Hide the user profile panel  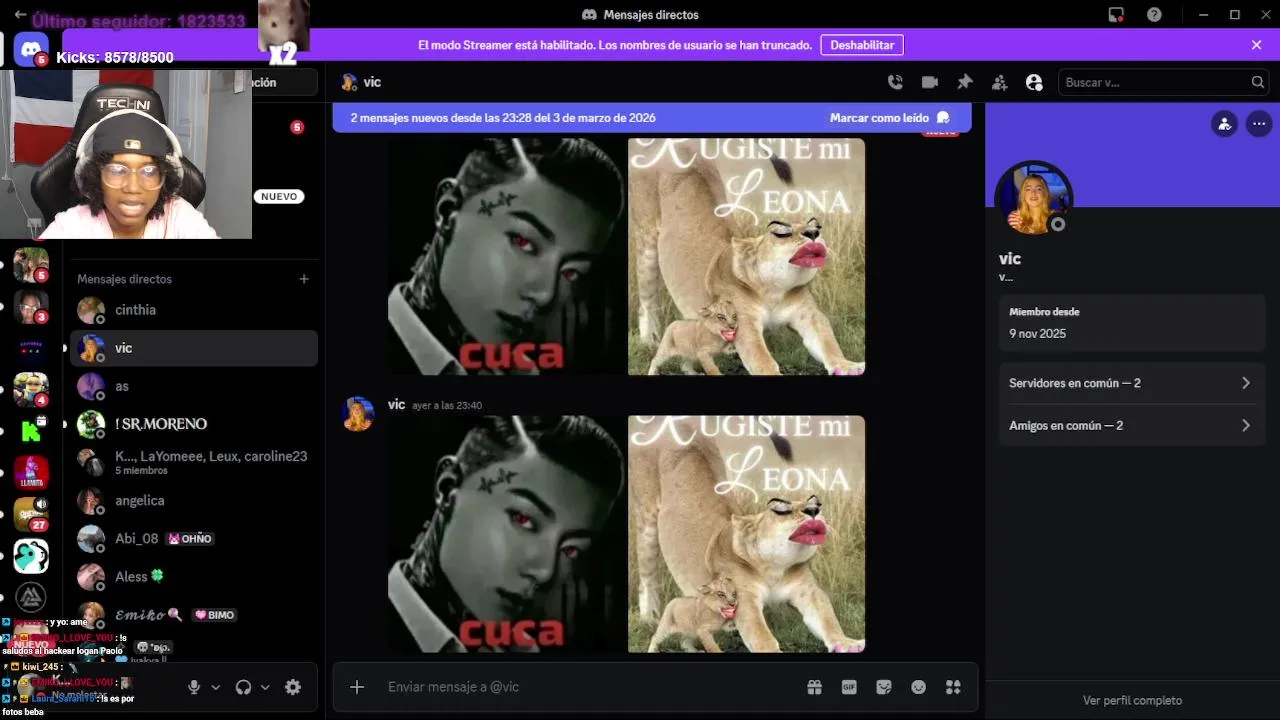coord(1034,82)
